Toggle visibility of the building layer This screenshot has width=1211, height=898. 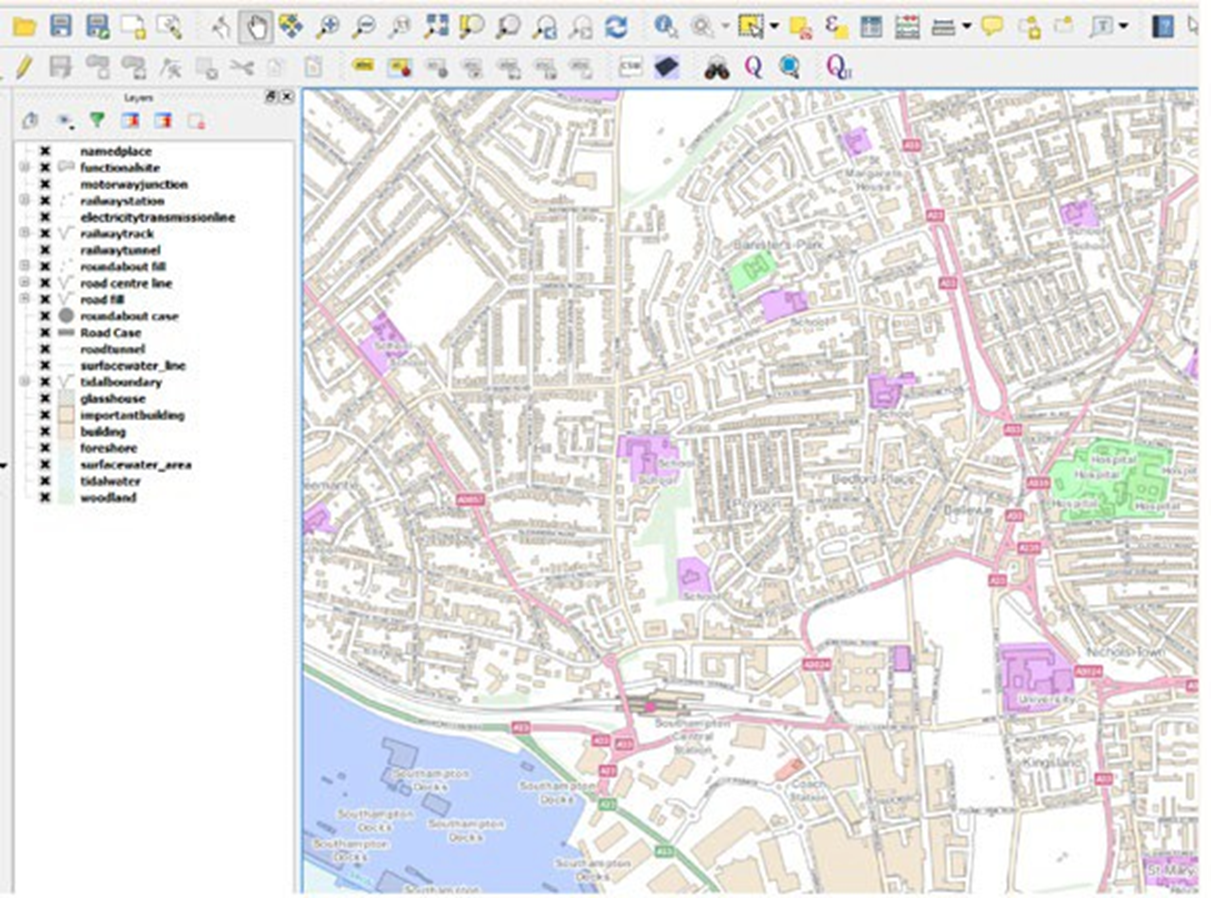click(x=46, y=431)
